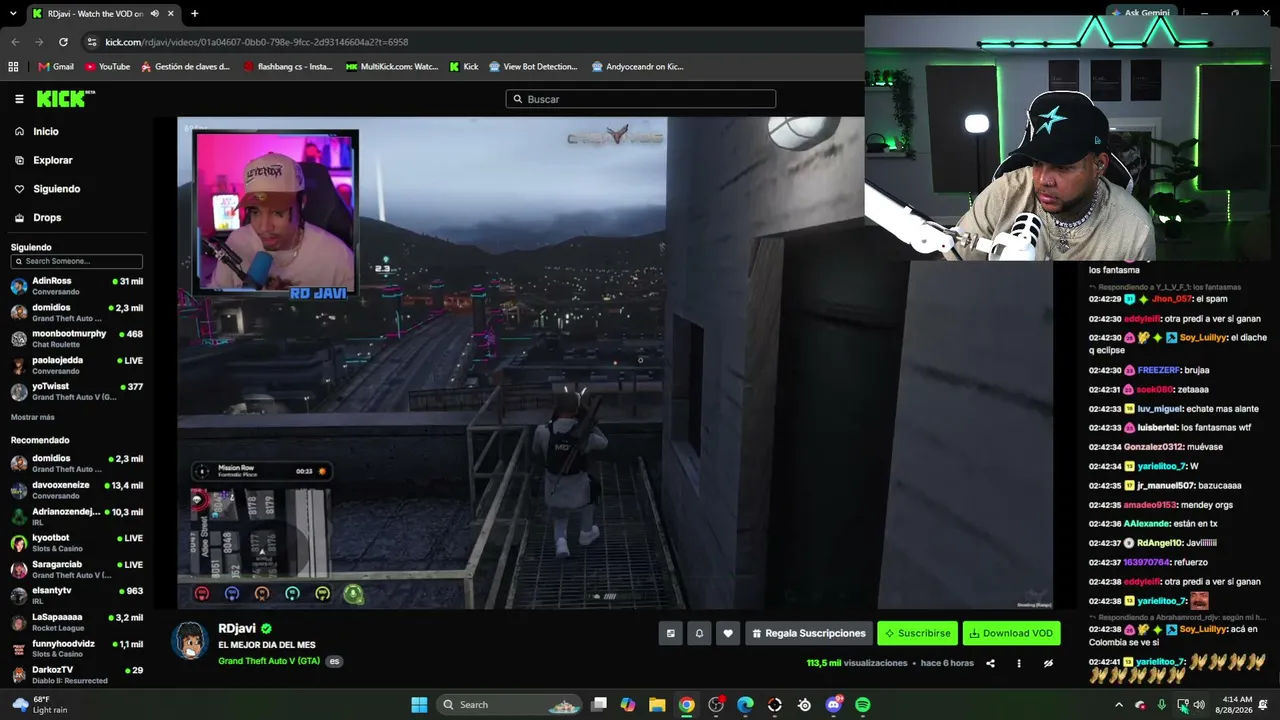
Task: Toggle the notification bell for RDjavi
Action: (699, 633)
